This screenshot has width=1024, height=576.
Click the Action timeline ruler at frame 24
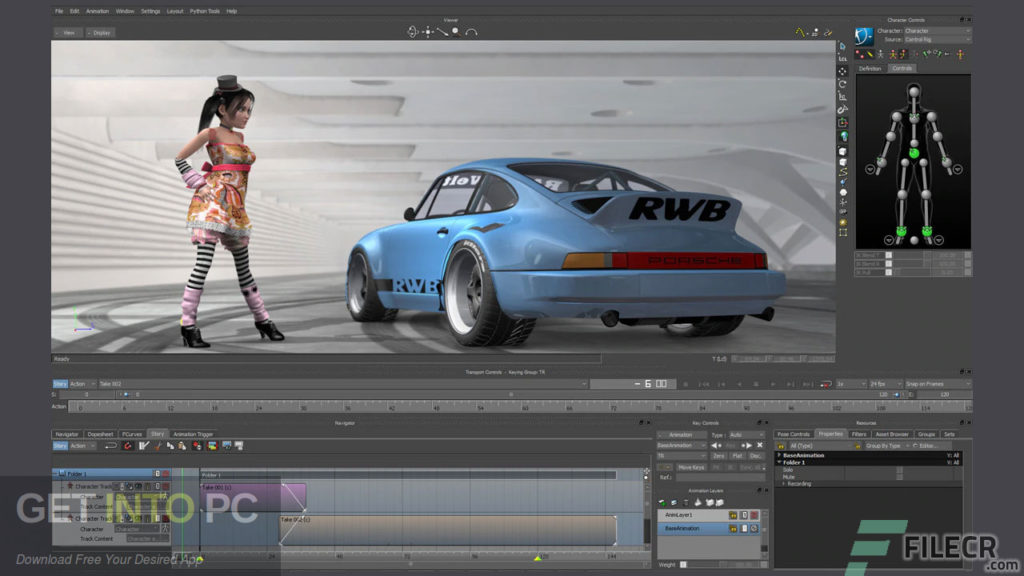[x=259, y=408]
